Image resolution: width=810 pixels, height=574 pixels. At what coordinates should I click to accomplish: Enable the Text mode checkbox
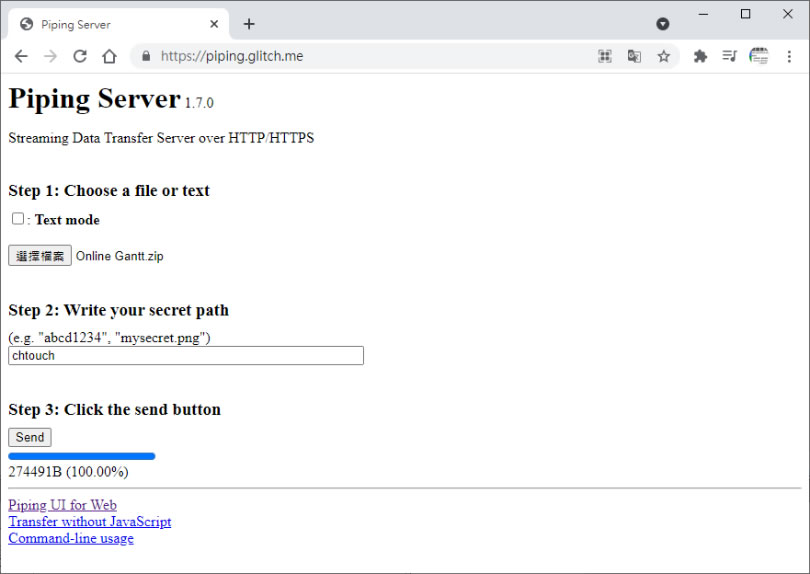pyautogui.click(x=18, y=219)
